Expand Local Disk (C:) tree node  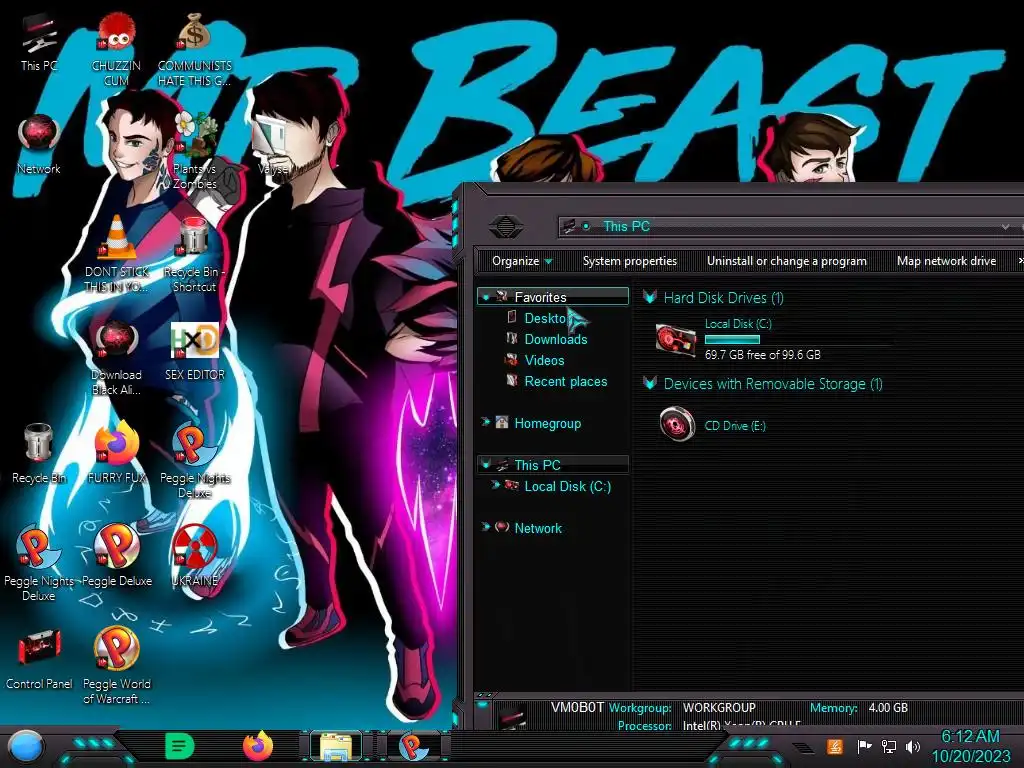pyautogui.click(x=495, y=485)
